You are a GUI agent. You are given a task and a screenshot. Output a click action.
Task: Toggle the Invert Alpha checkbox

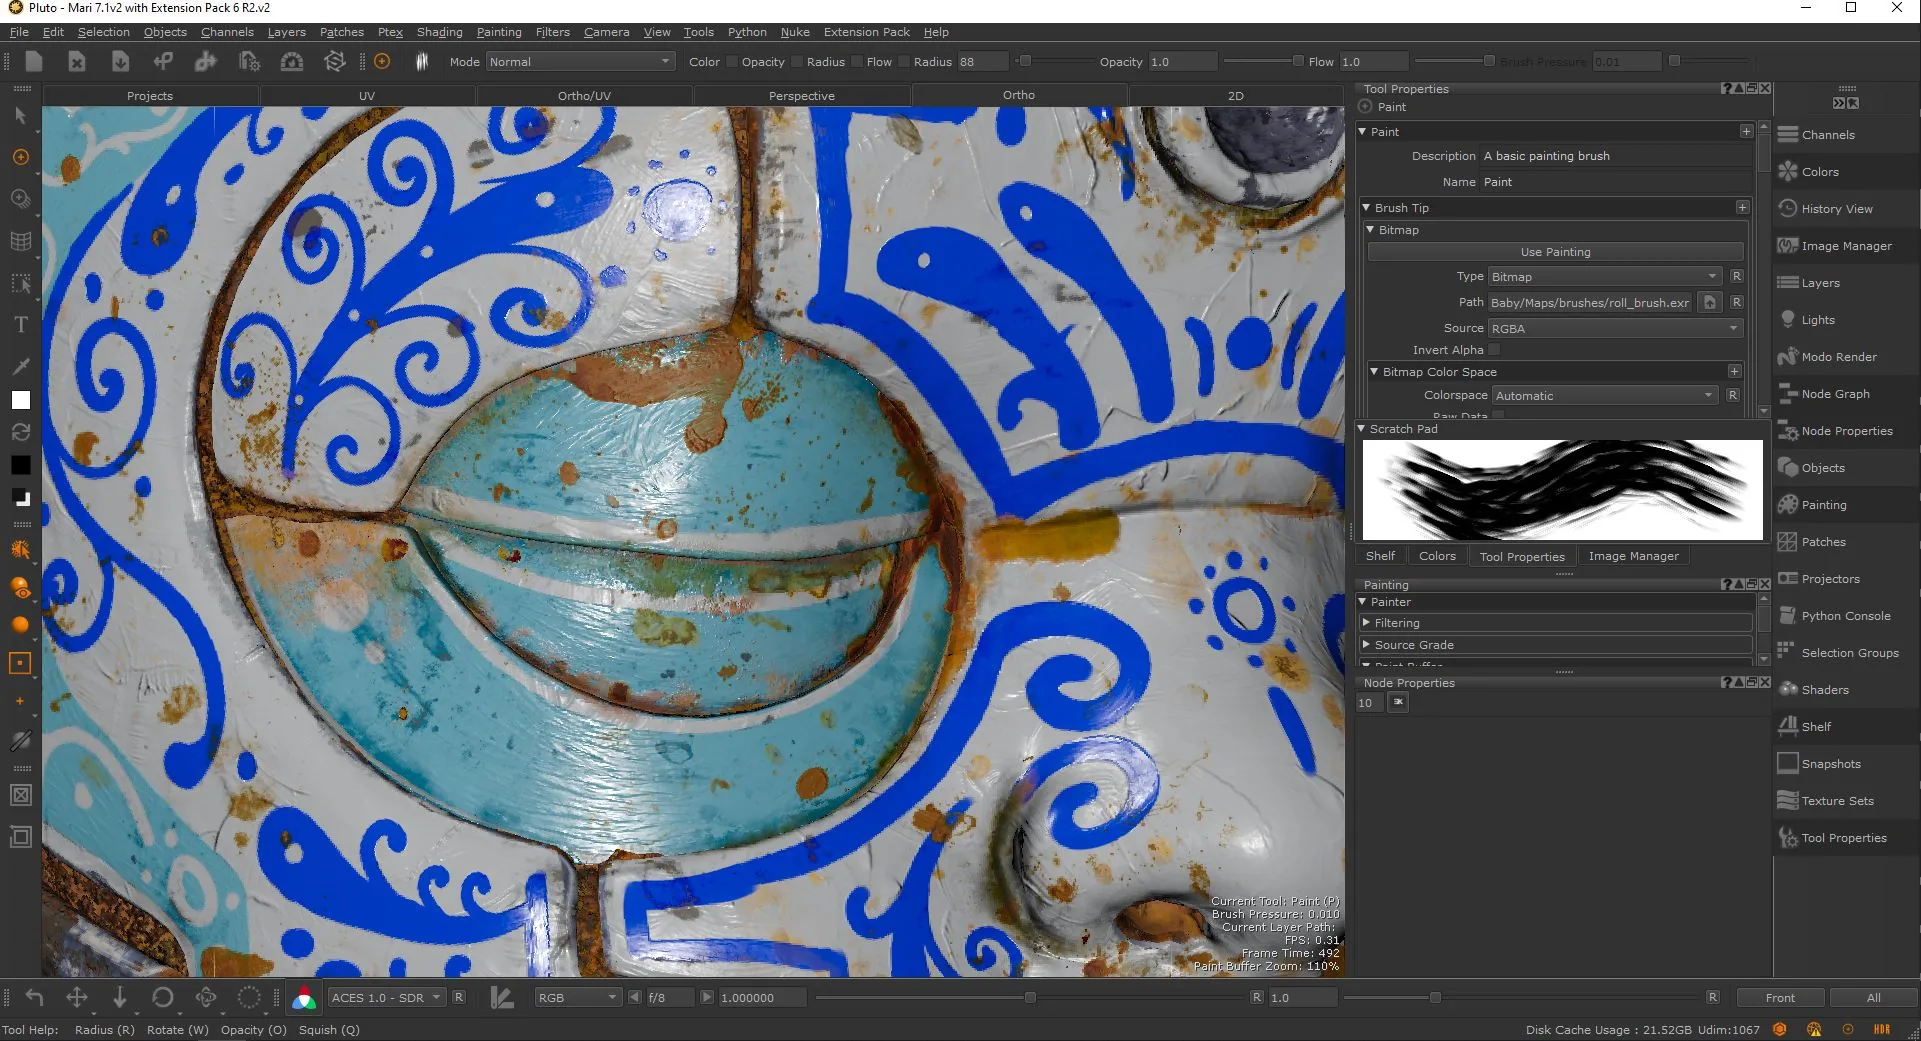coord(1494,350)
